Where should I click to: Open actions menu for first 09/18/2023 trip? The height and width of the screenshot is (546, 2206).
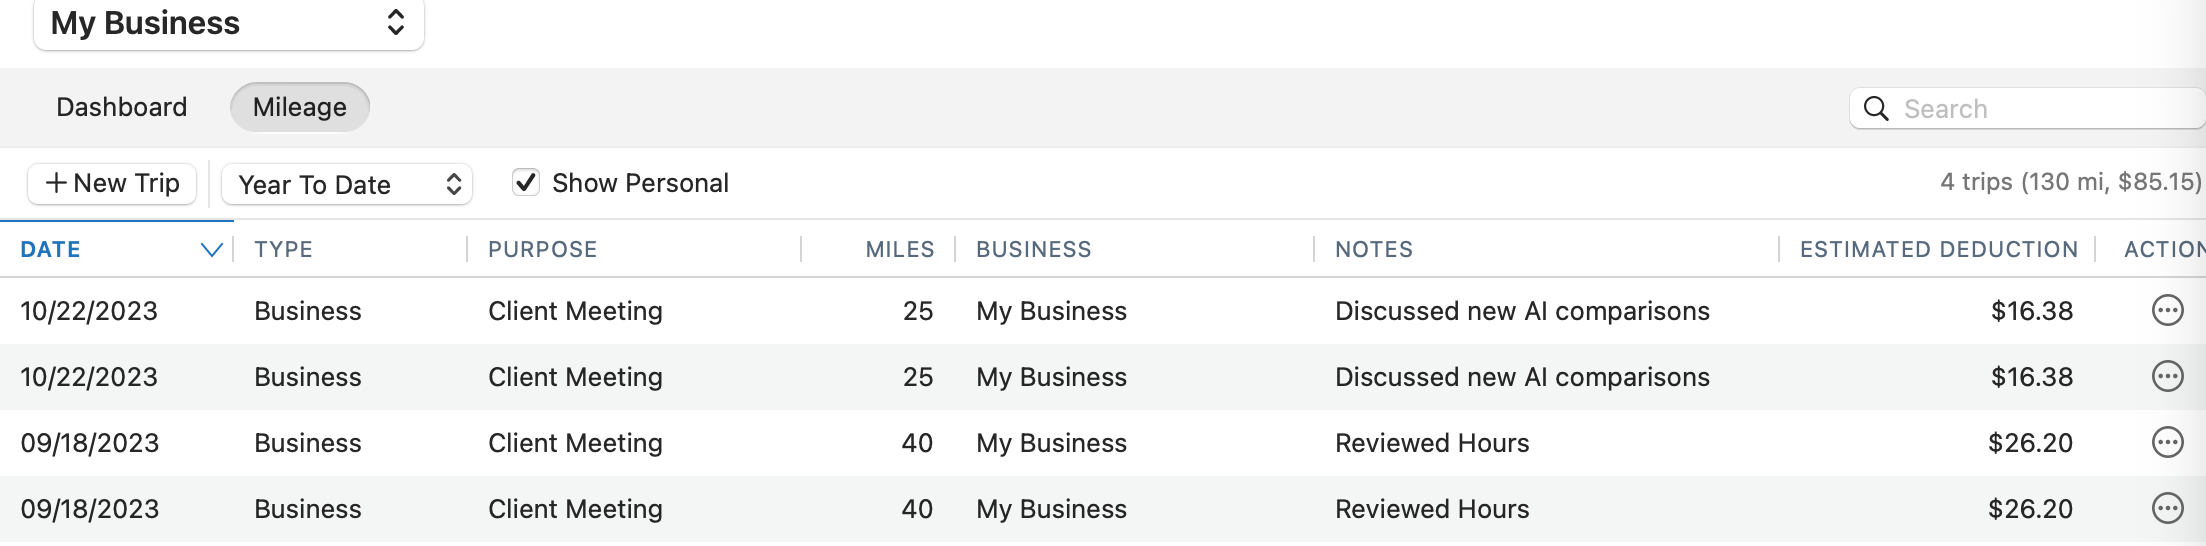click(2166, 443)
